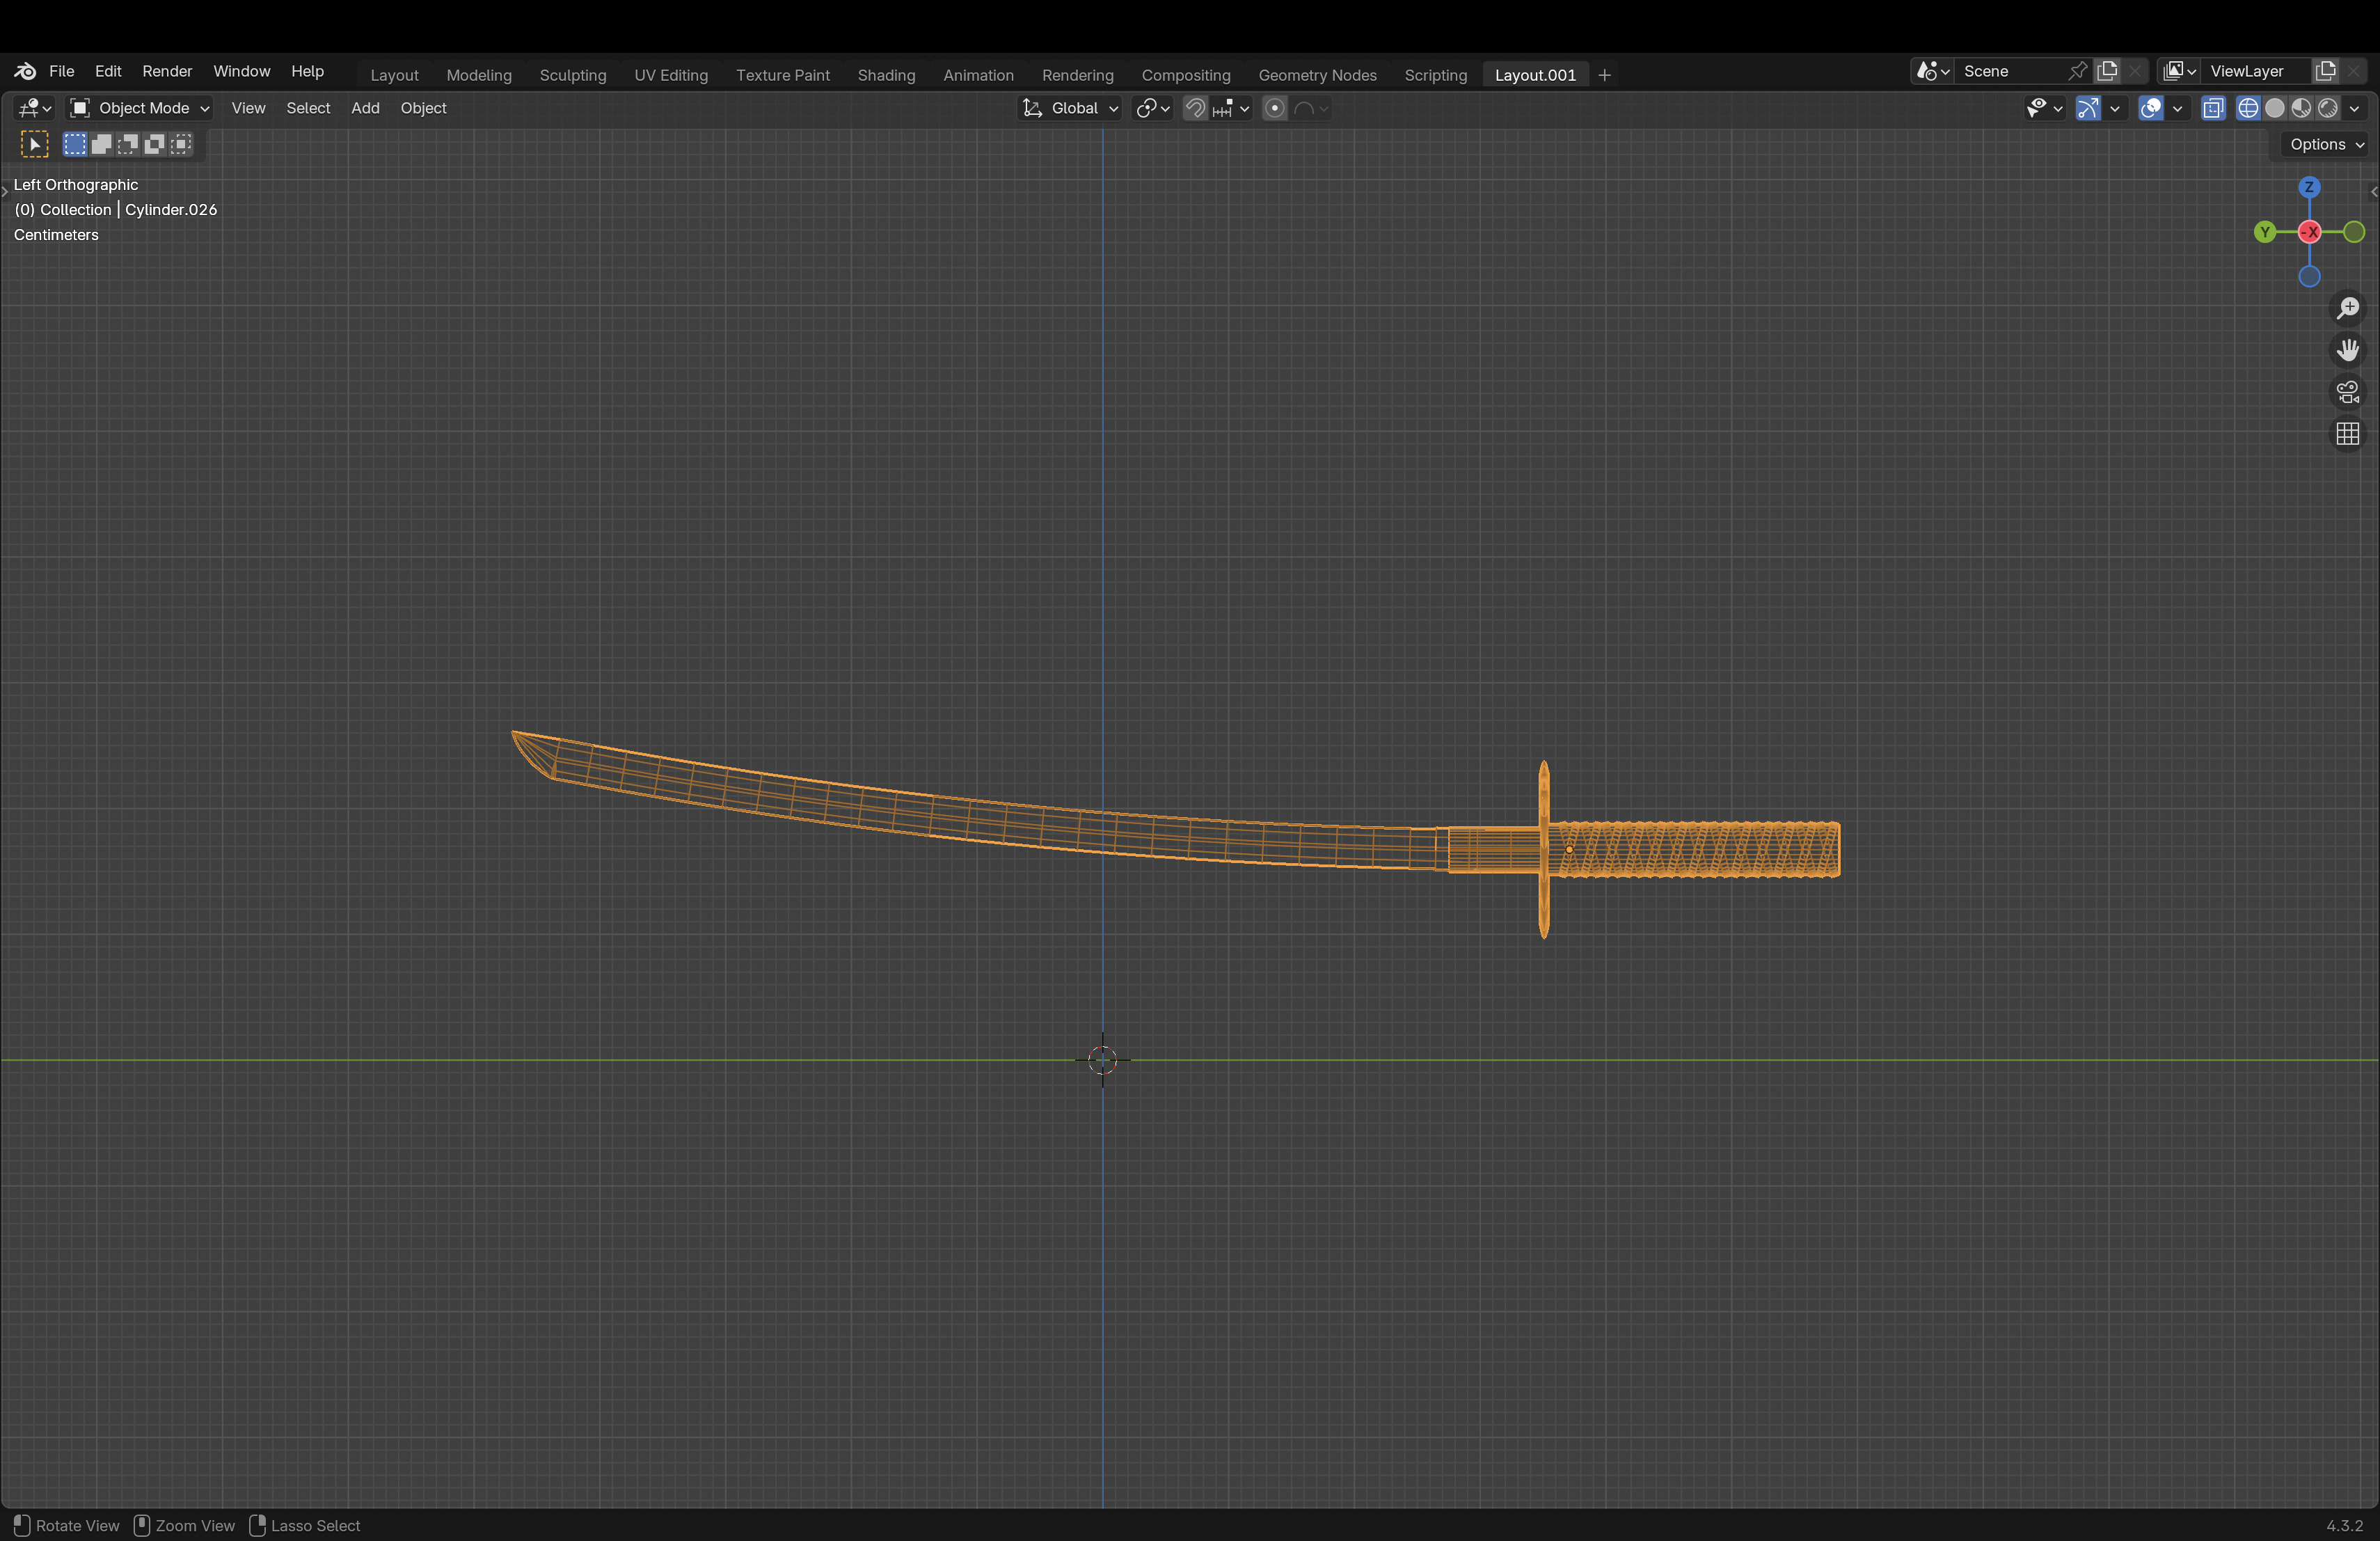
Task: Open snapping options dropdown
Action: pos(1231,108)
